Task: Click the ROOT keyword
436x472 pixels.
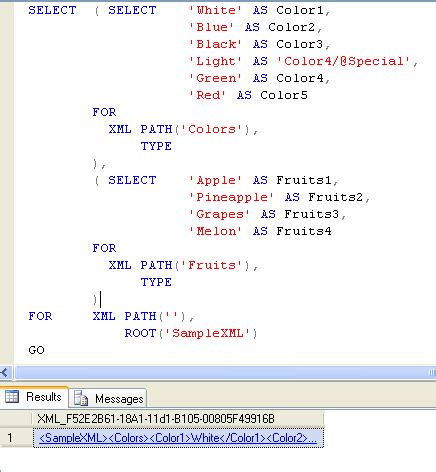Action: click(x=140, y=333)
